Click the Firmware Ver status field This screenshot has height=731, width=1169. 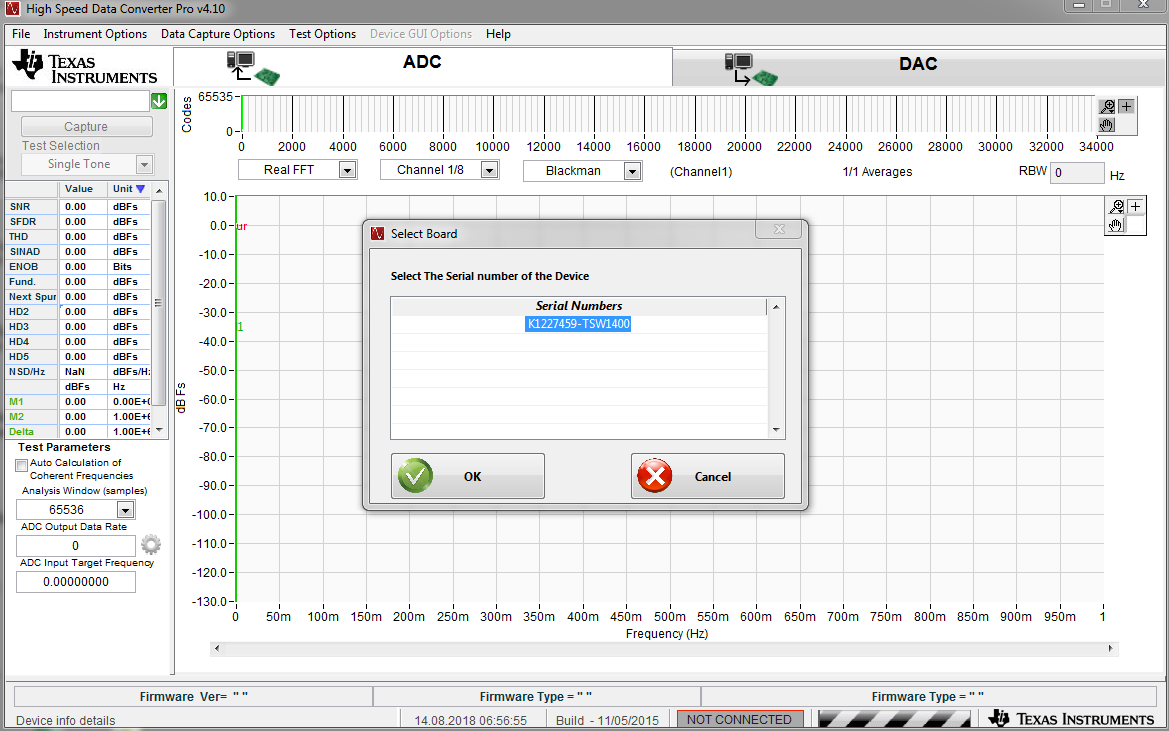click(x=194, y=697)
